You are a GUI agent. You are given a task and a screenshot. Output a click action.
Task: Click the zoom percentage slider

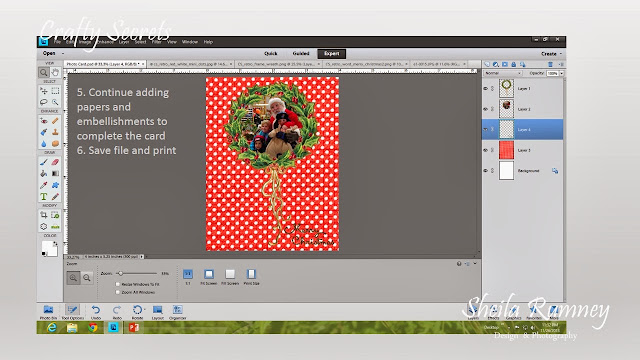coord(138,273)
